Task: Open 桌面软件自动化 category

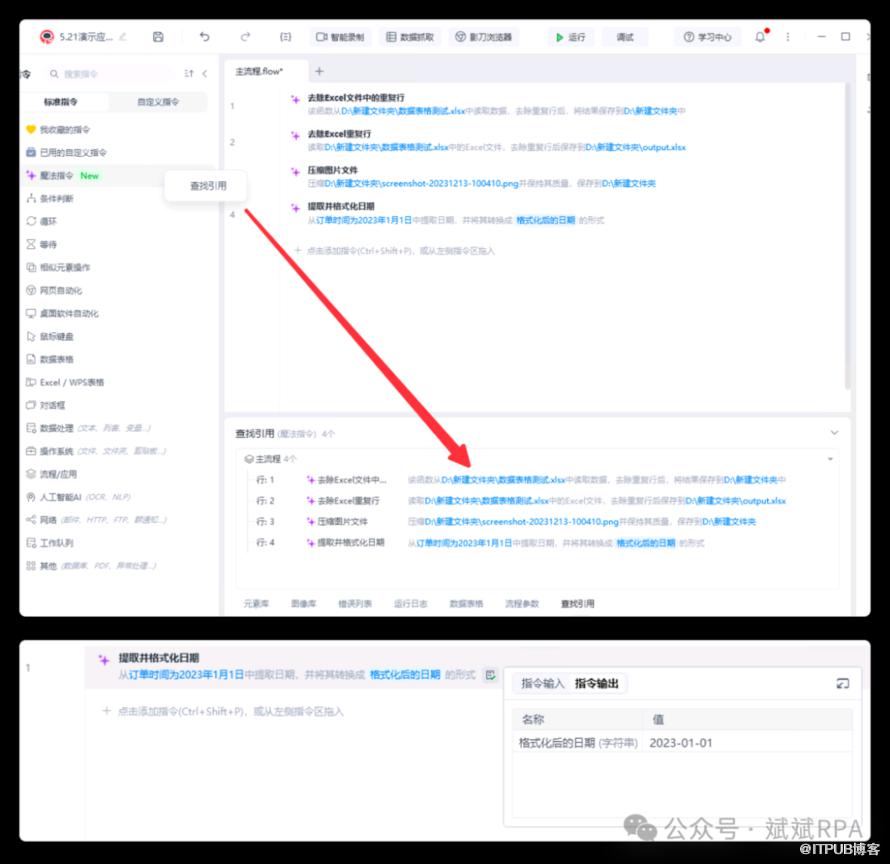Action: point(62,313)
